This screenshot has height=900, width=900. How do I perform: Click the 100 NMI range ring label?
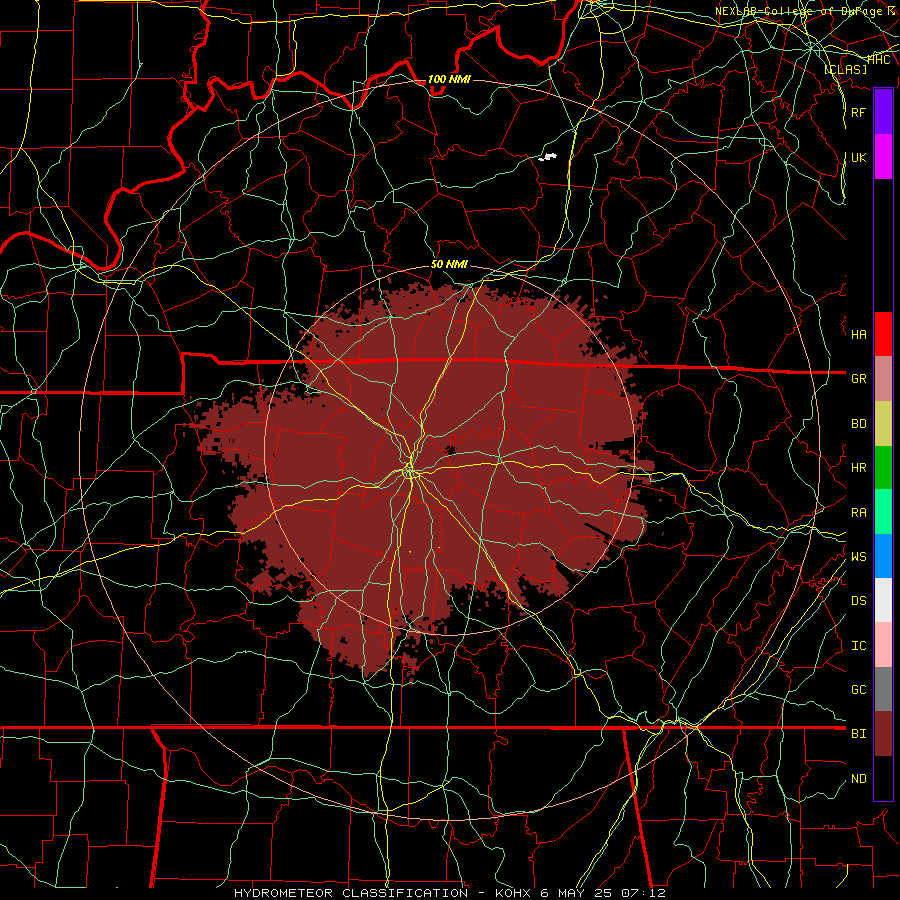point(449,79)
